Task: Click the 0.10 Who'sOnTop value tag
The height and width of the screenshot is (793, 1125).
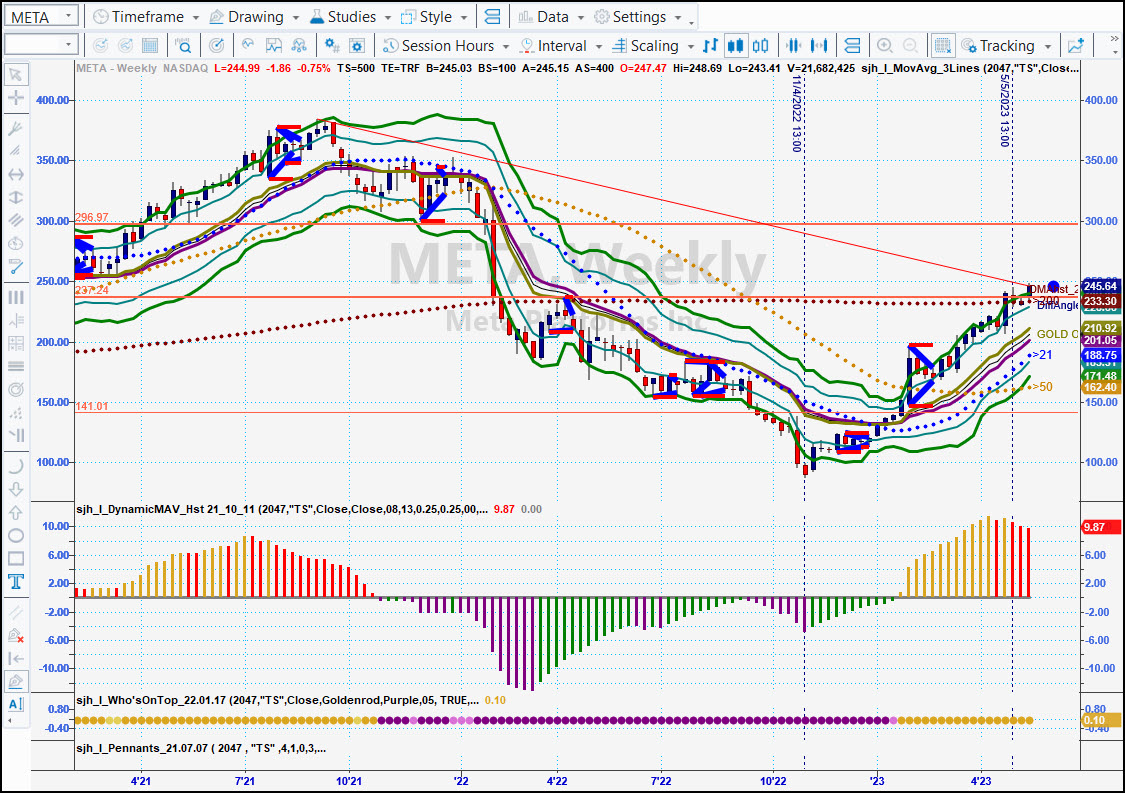Action: (1101, 721)
